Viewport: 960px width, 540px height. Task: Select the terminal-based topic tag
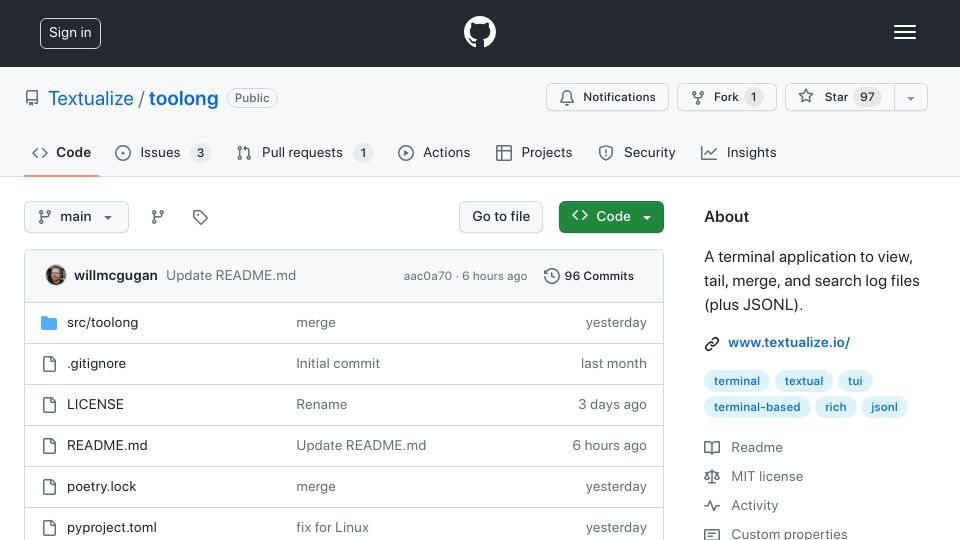coord(757,407)
